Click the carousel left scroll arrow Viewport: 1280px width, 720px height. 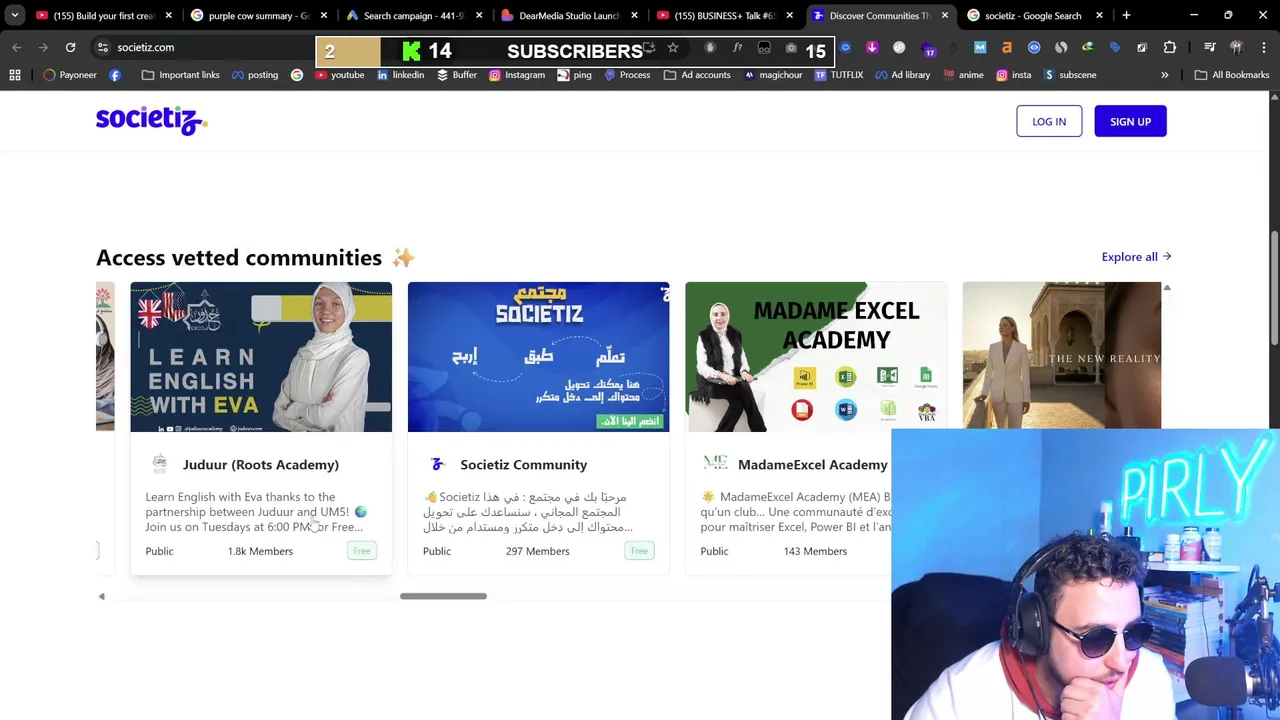coord(101,596)
